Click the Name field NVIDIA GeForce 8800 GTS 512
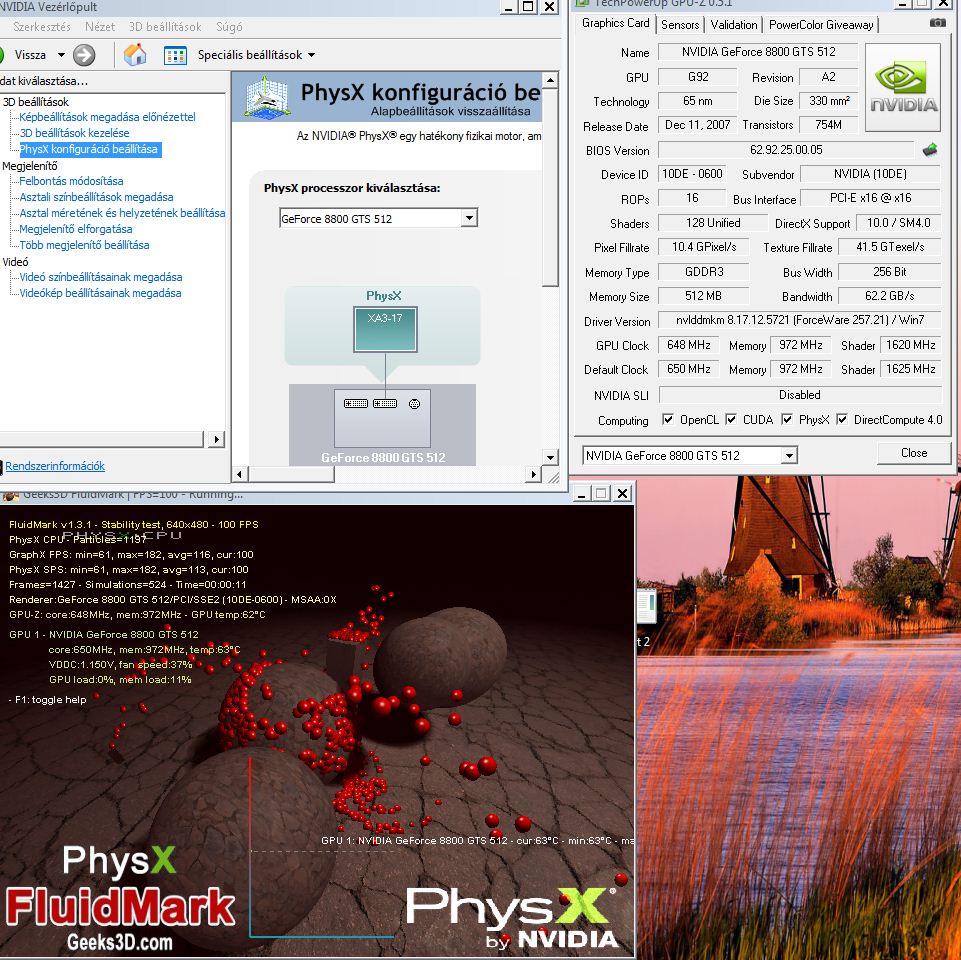The height and width of the screenshot is (960, 961). click(758, 52)
